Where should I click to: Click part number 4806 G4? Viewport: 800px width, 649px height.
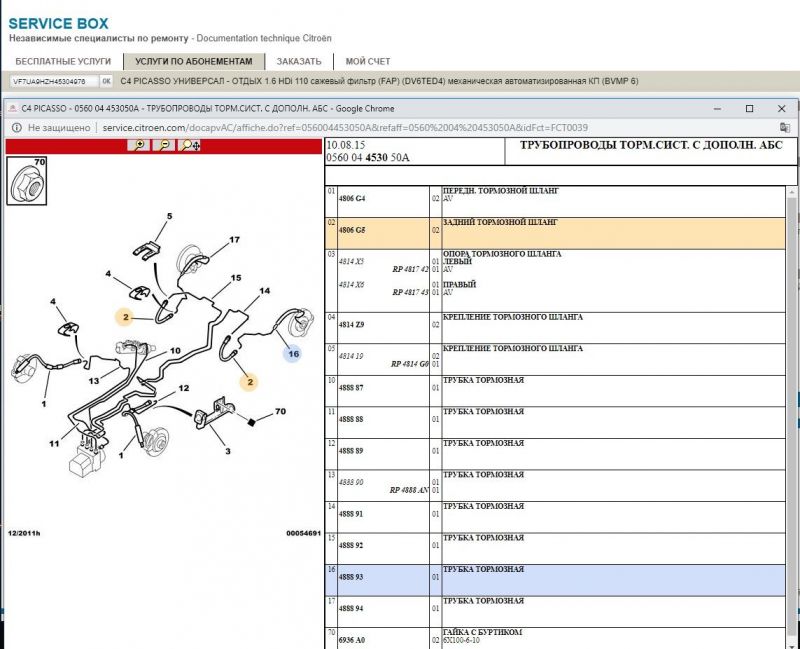(x=353, y=198)
